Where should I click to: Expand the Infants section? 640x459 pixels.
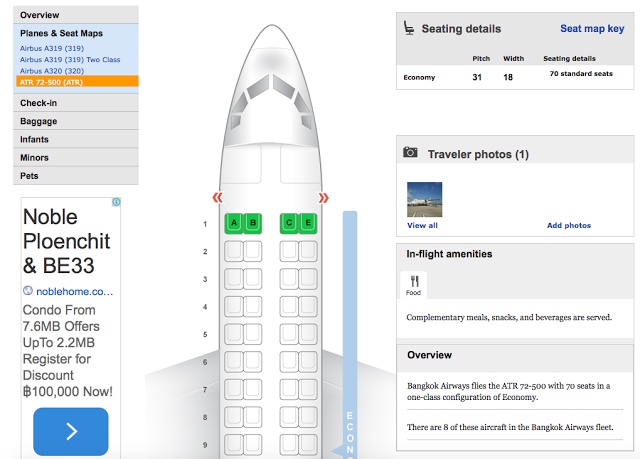[x=35, y=139]
